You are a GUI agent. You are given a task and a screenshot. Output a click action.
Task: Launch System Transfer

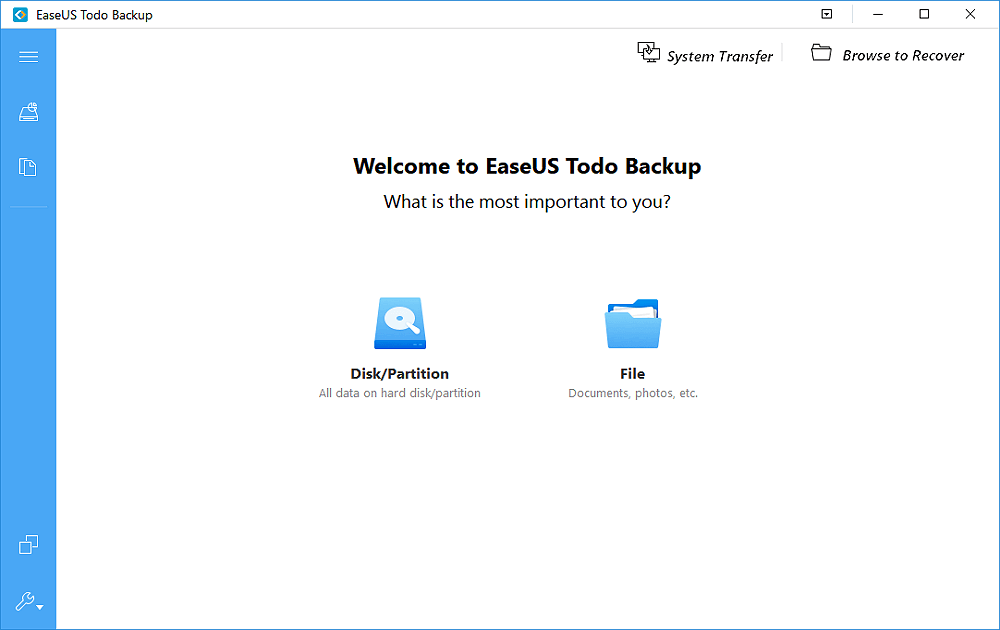(x=719, y=56)
